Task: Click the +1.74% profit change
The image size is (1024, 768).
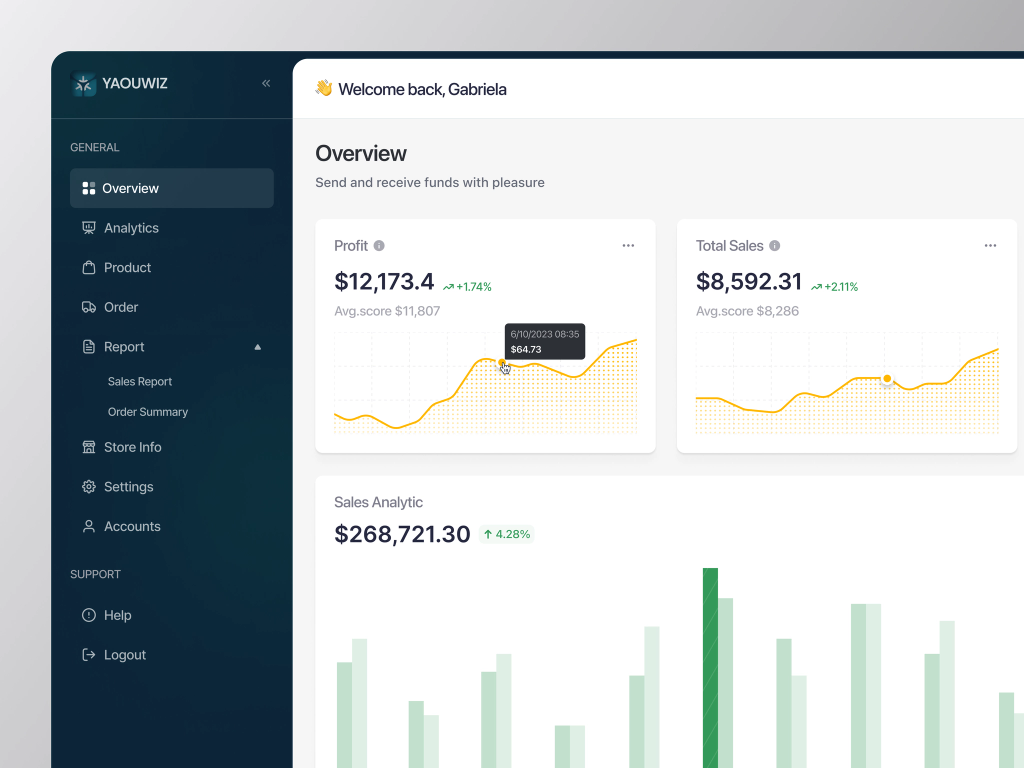Action: (x=473, y=287)
